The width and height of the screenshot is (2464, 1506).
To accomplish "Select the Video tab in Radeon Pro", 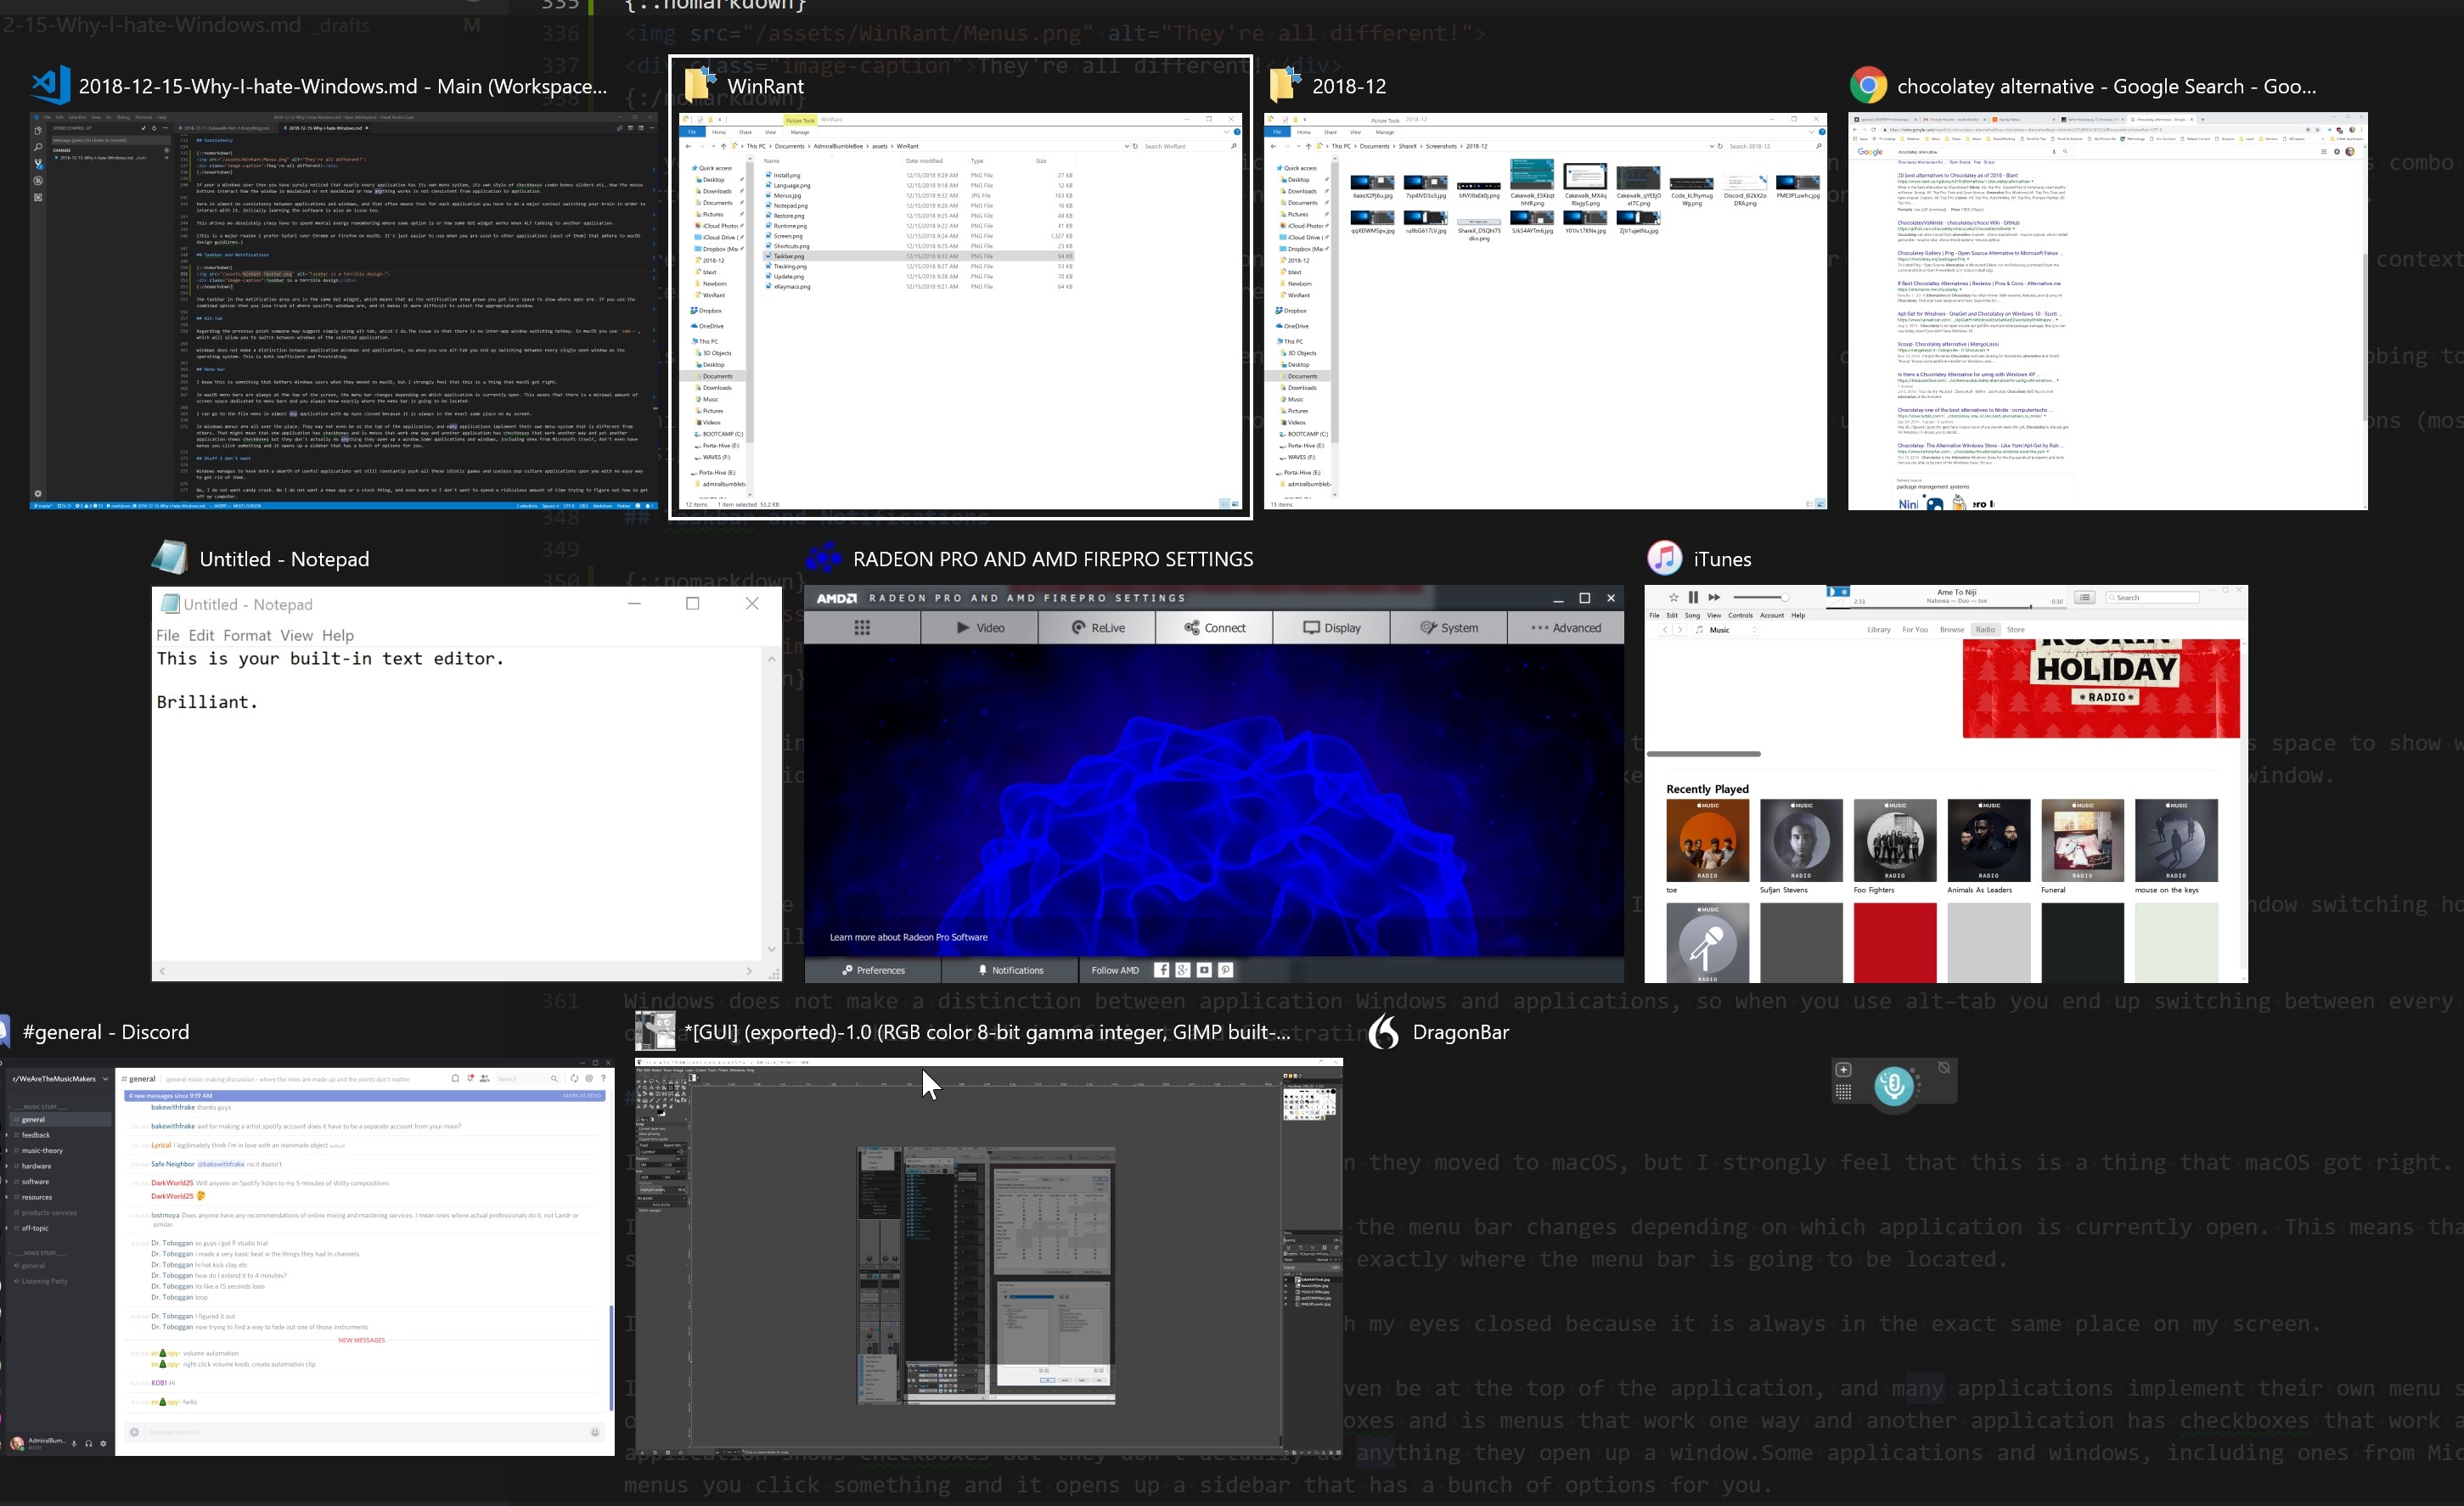I will pos(981,628).
